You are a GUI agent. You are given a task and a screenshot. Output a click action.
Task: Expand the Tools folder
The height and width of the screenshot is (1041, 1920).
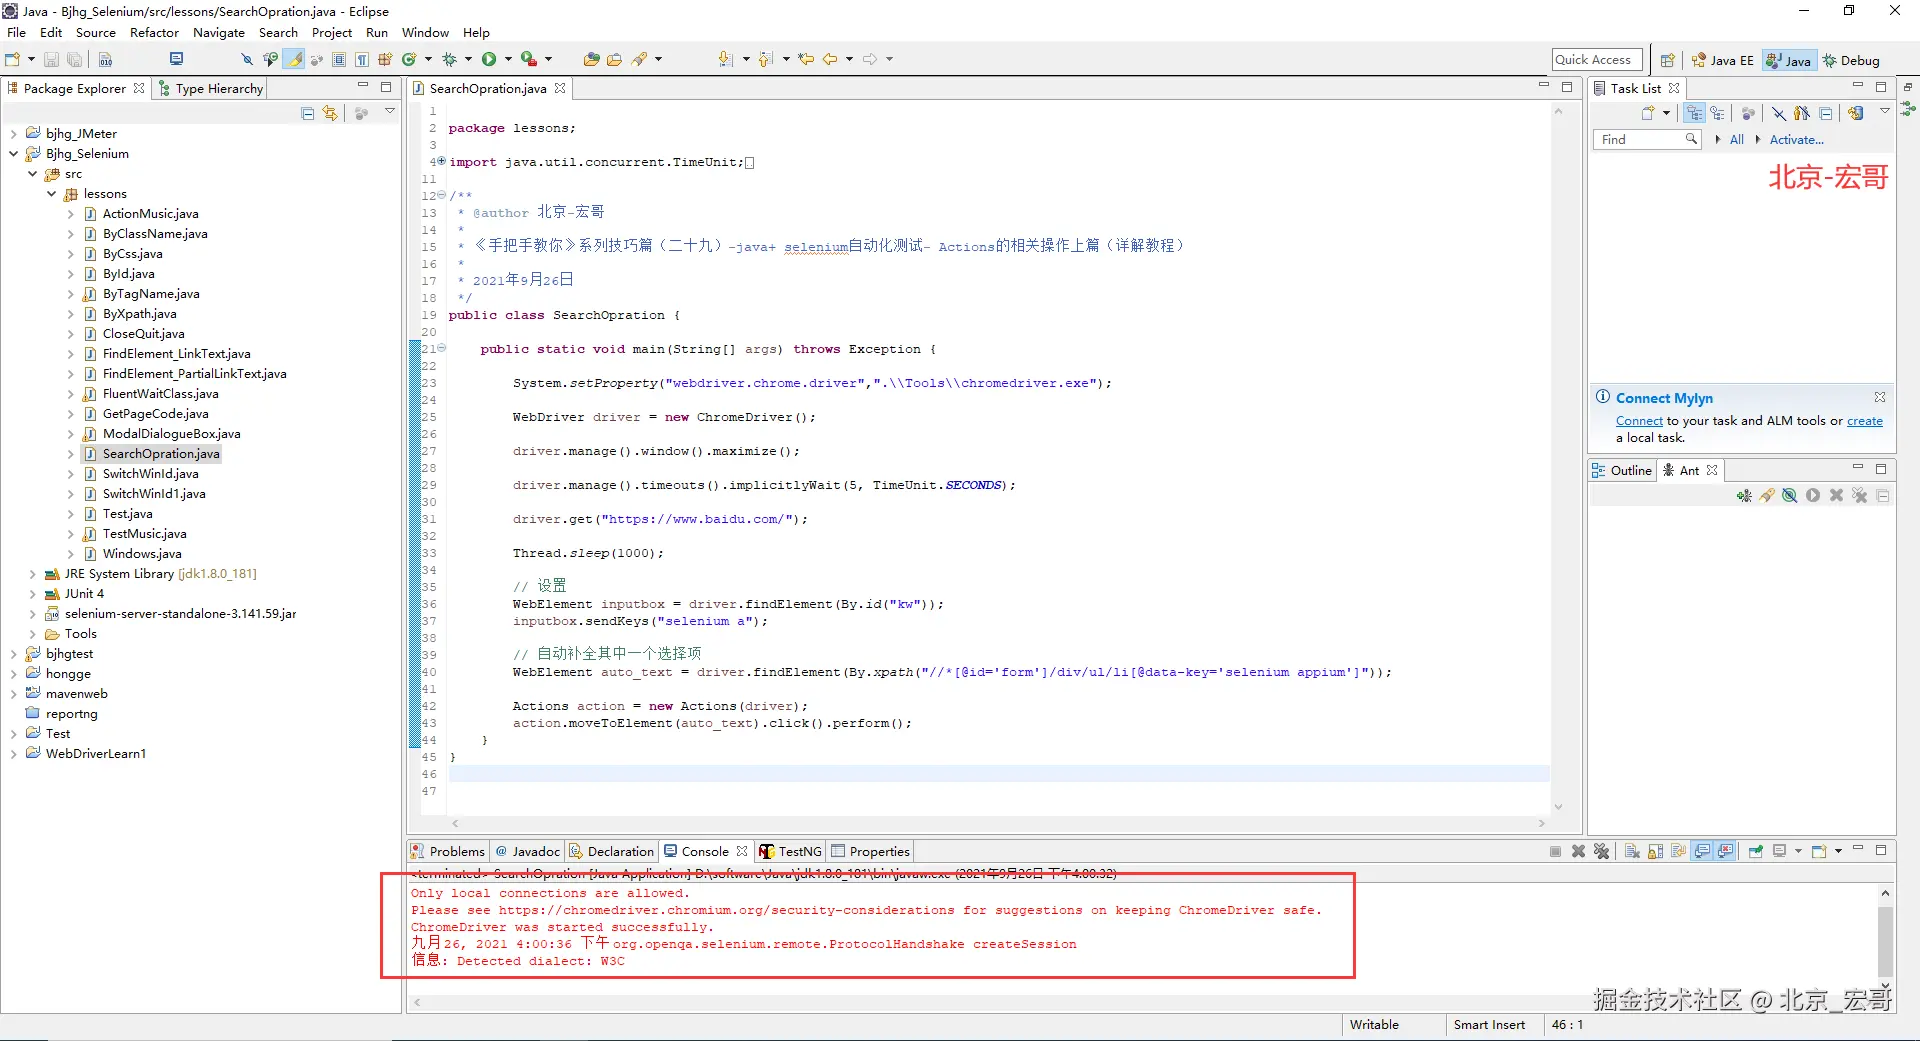click(33, 634)
